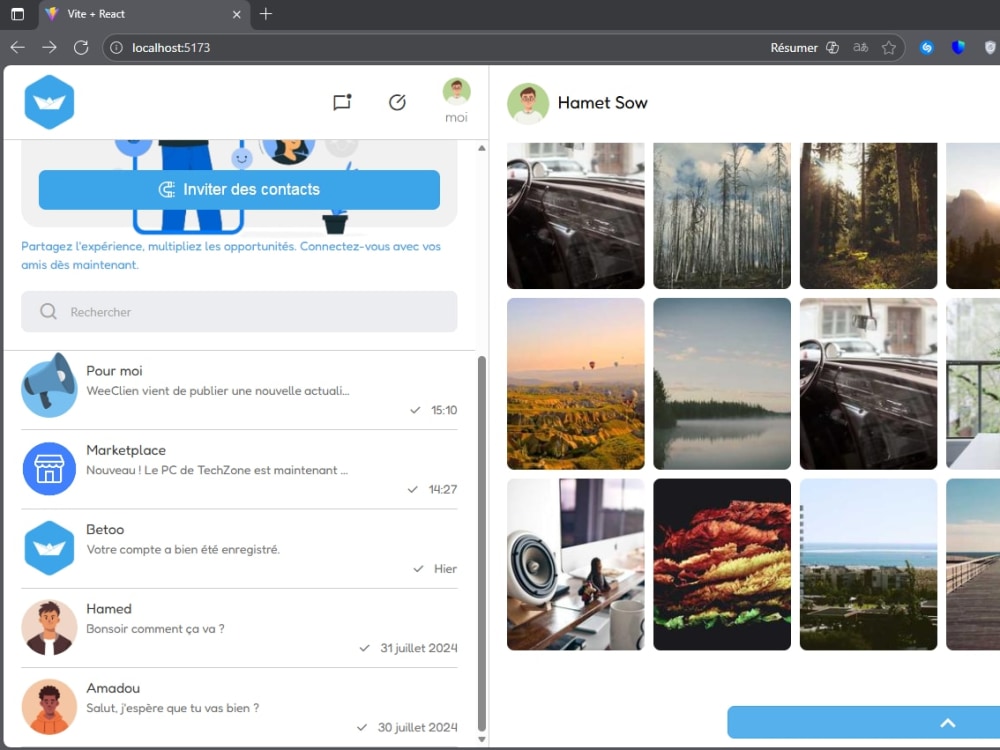Click the Résumer button in the address bar

[804, 48]
